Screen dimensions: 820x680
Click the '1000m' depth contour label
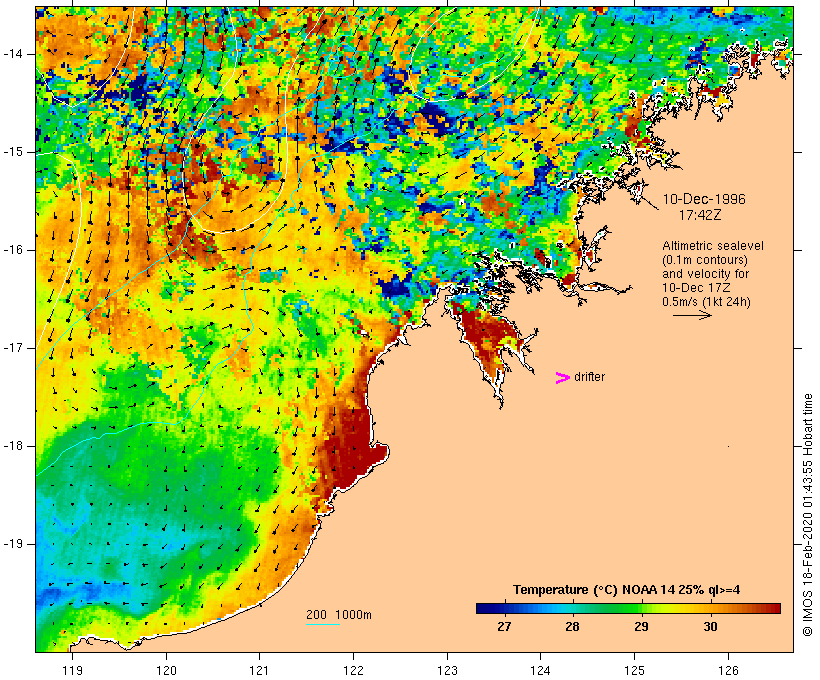pyautogui.click(x=353, y=615)
